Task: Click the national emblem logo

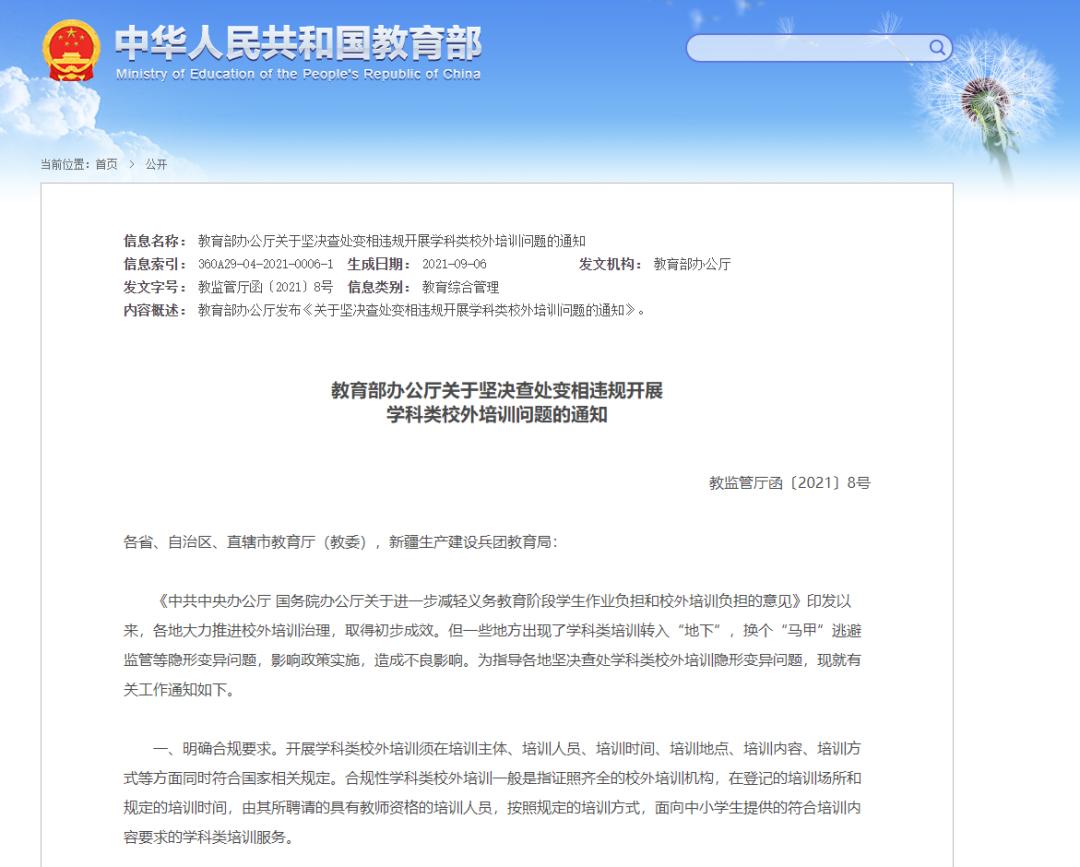Action: tap(70, 51)
